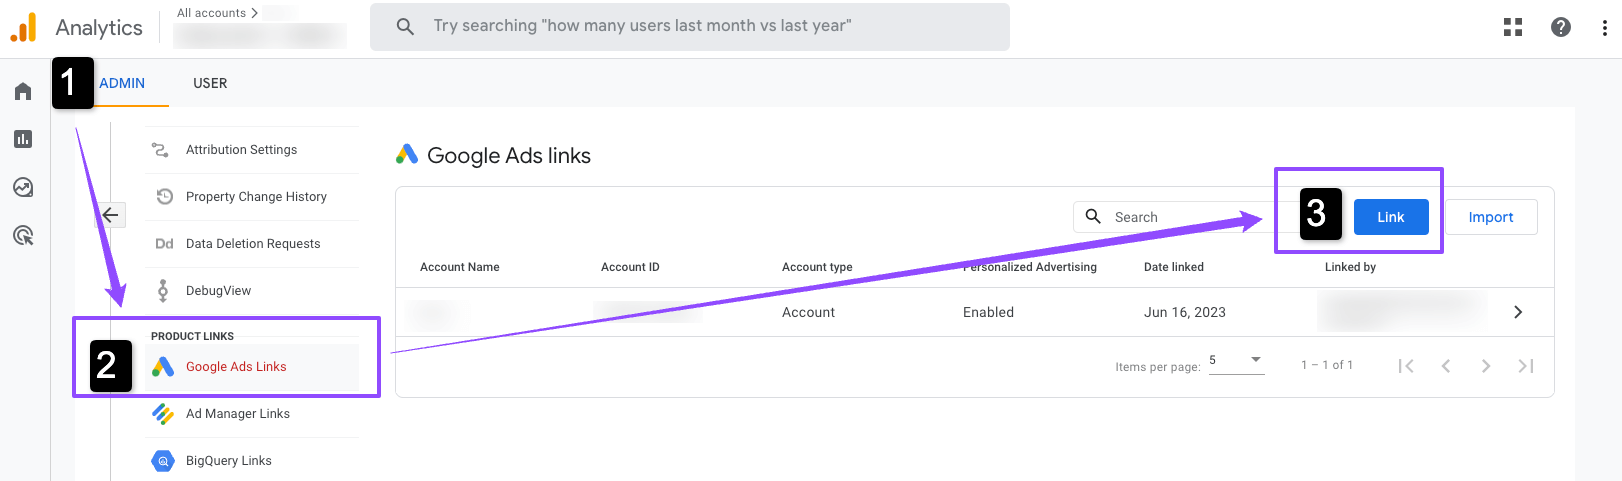This screenshot has height=481, width=1622.
Task: Go to first page of table
Action: pyautogui.click(x=1406, y=366)
